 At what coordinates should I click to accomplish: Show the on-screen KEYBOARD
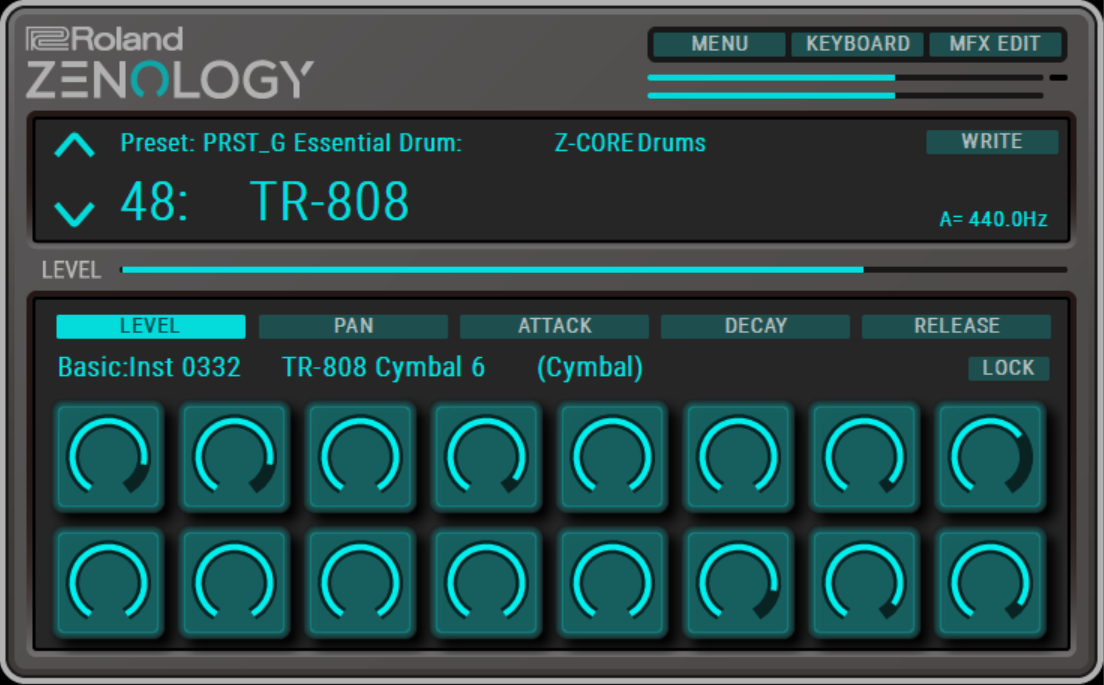click(858, 44)
